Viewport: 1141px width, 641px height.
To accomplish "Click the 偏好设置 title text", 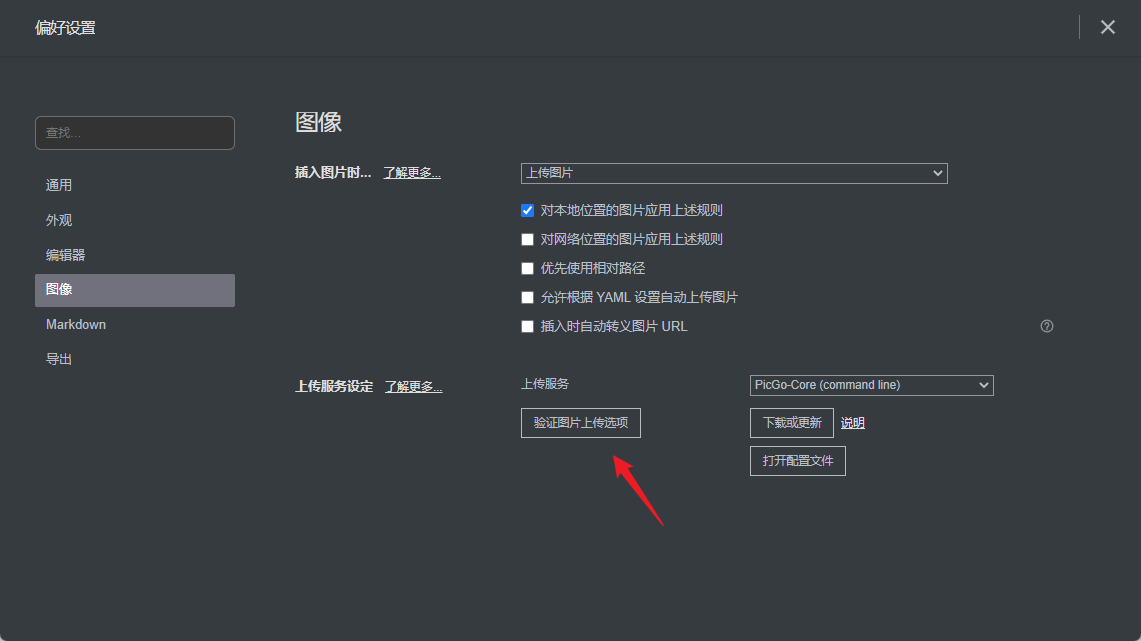I will pyautogui.click(x=65, y=28).
